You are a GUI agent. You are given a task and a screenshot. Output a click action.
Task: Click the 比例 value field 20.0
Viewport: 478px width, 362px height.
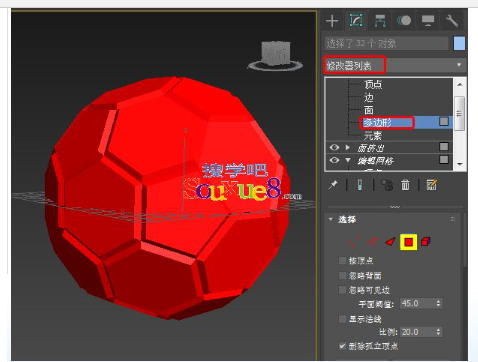coord(417,332)
